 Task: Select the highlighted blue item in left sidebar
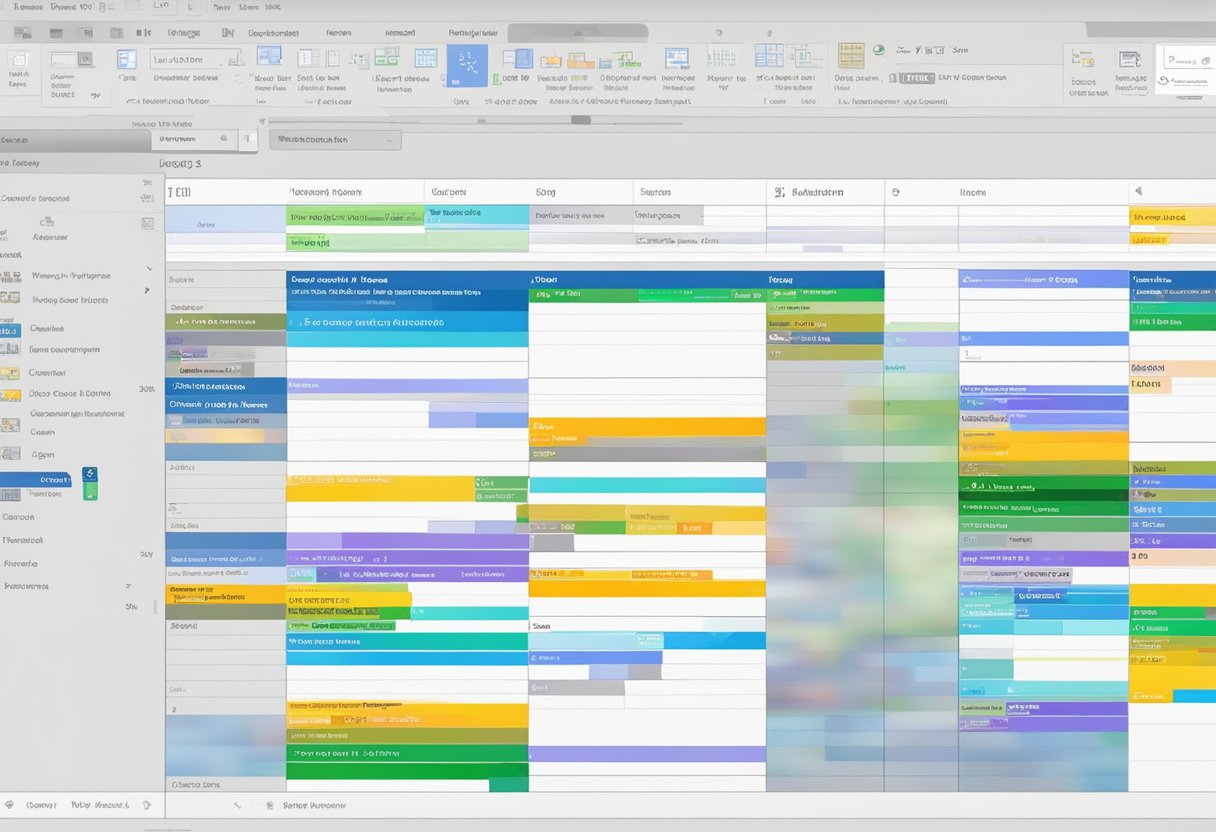(36, 480)
